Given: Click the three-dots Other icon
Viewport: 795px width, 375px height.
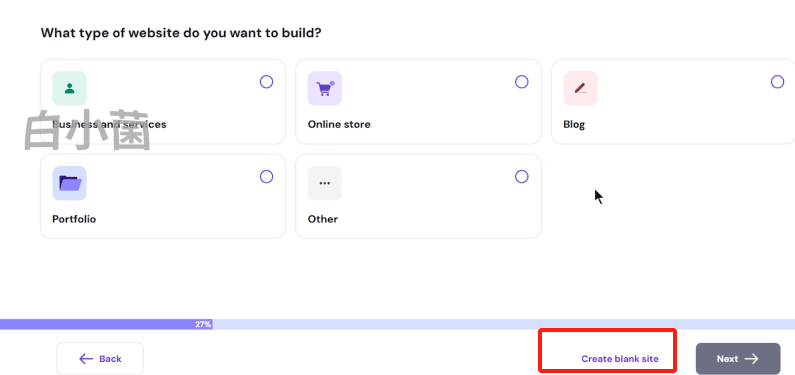Looking at the screenshot, I should pyautogui.click(x=325, y=183).
